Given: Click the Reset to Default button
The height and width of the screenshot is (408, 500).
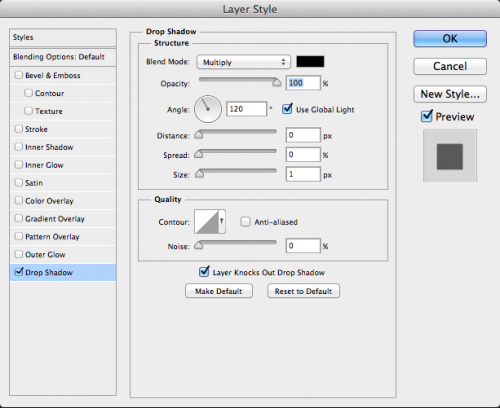Looking at the screenshot, I should coord(303,291).
